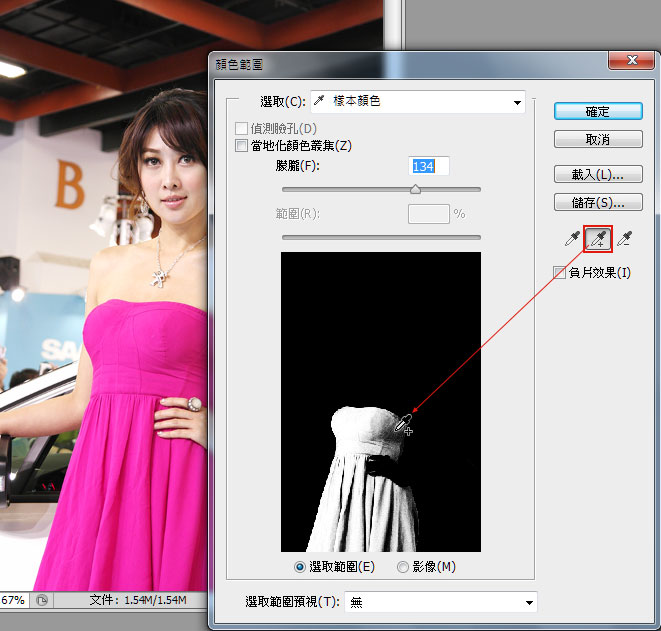
Task: Click the 朦朧 value field showing 134
Action: click(x=429, y=166)
